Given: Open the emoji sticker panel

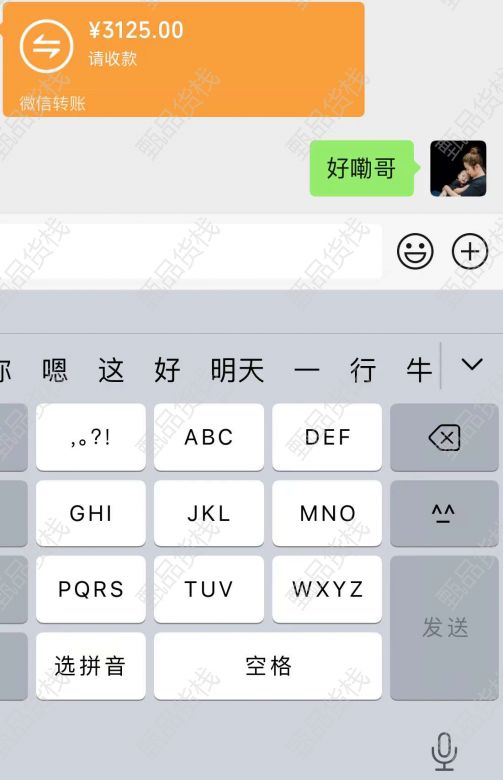Looking at the screenshot, I should point(415,251).
